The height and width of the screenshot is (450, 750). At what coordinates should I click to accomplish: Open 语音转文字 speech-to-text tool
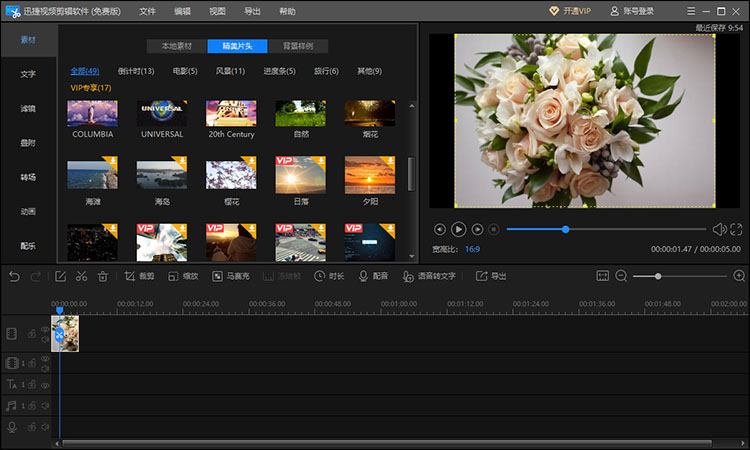point(429,276)
